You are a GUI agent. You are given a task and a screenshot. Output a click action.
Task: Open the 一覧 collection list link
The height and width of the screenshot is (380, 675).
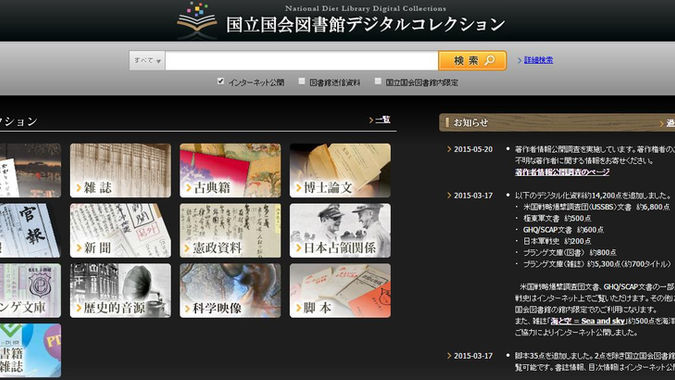(x=383, y=120)
